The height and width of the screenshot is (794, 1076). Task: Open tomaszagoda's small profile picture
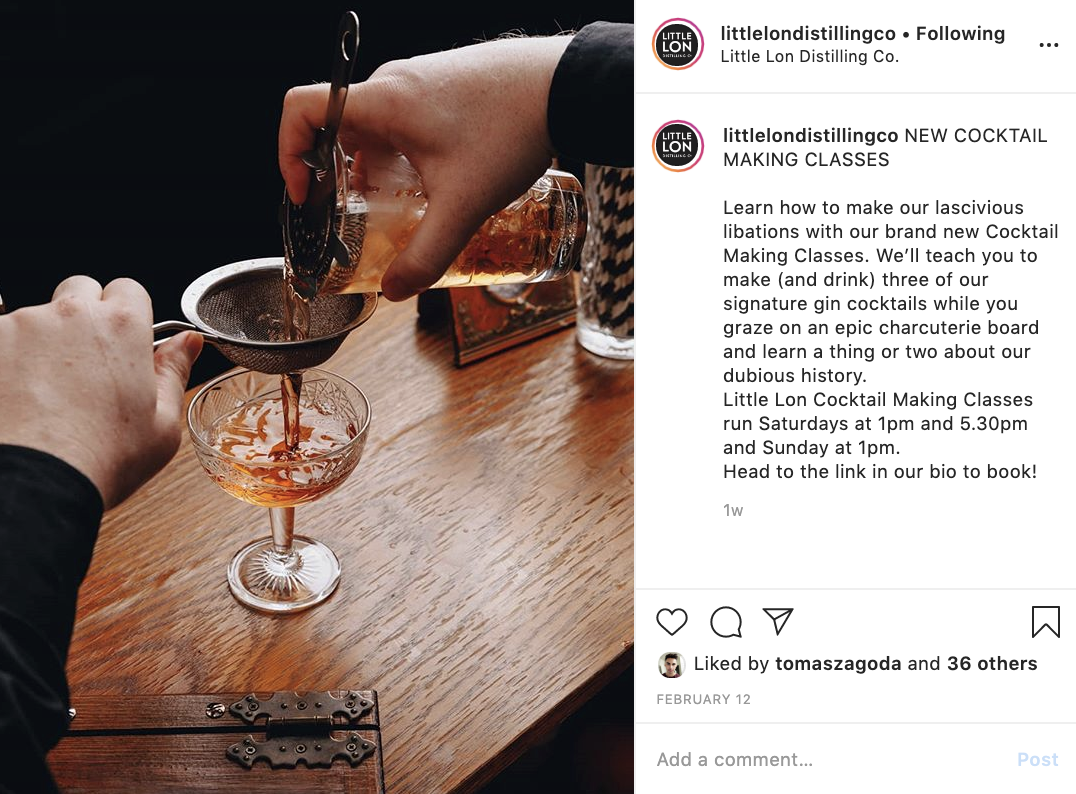[671, 664]
